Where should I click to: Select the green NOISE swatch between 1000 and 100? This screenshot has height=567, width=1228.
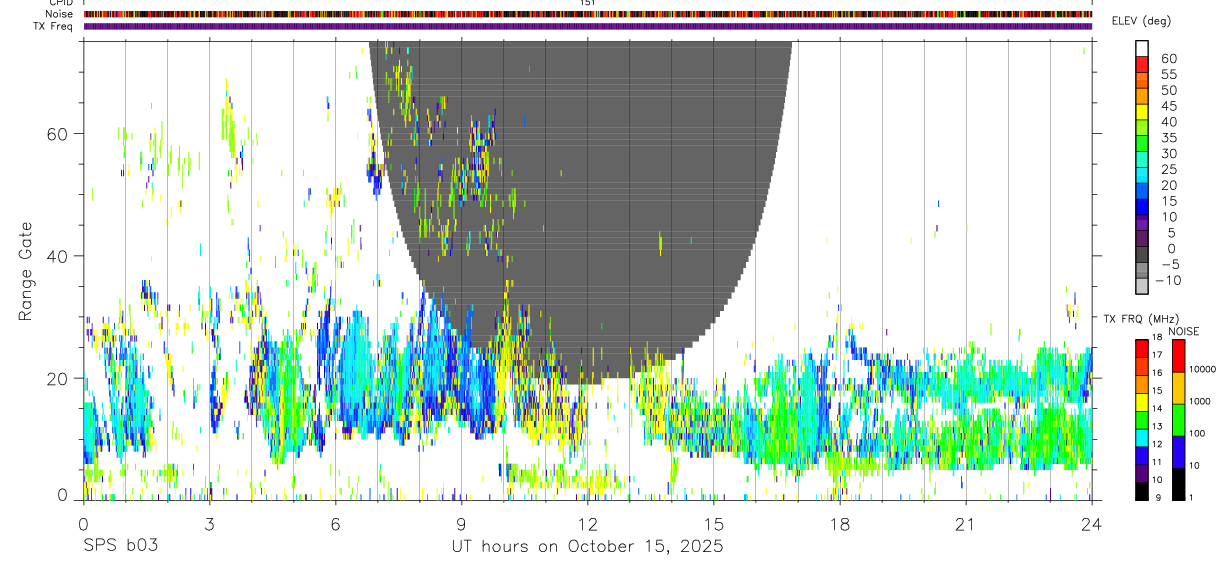click(x=1178, y=420)
